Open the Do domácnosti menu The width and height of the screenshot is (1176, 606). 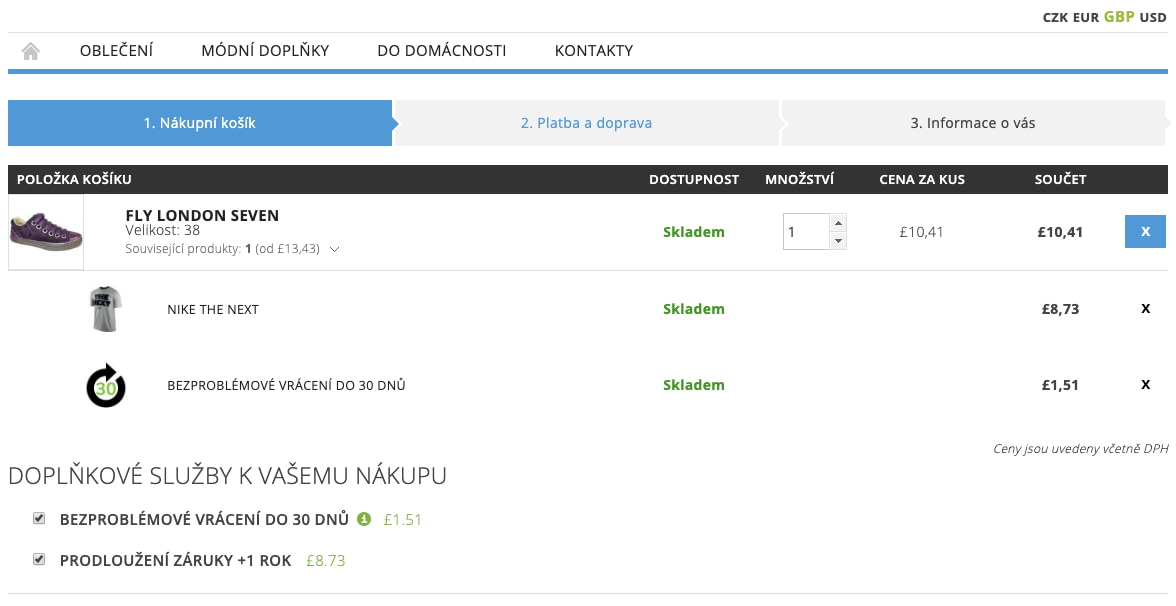coord(442,51)
